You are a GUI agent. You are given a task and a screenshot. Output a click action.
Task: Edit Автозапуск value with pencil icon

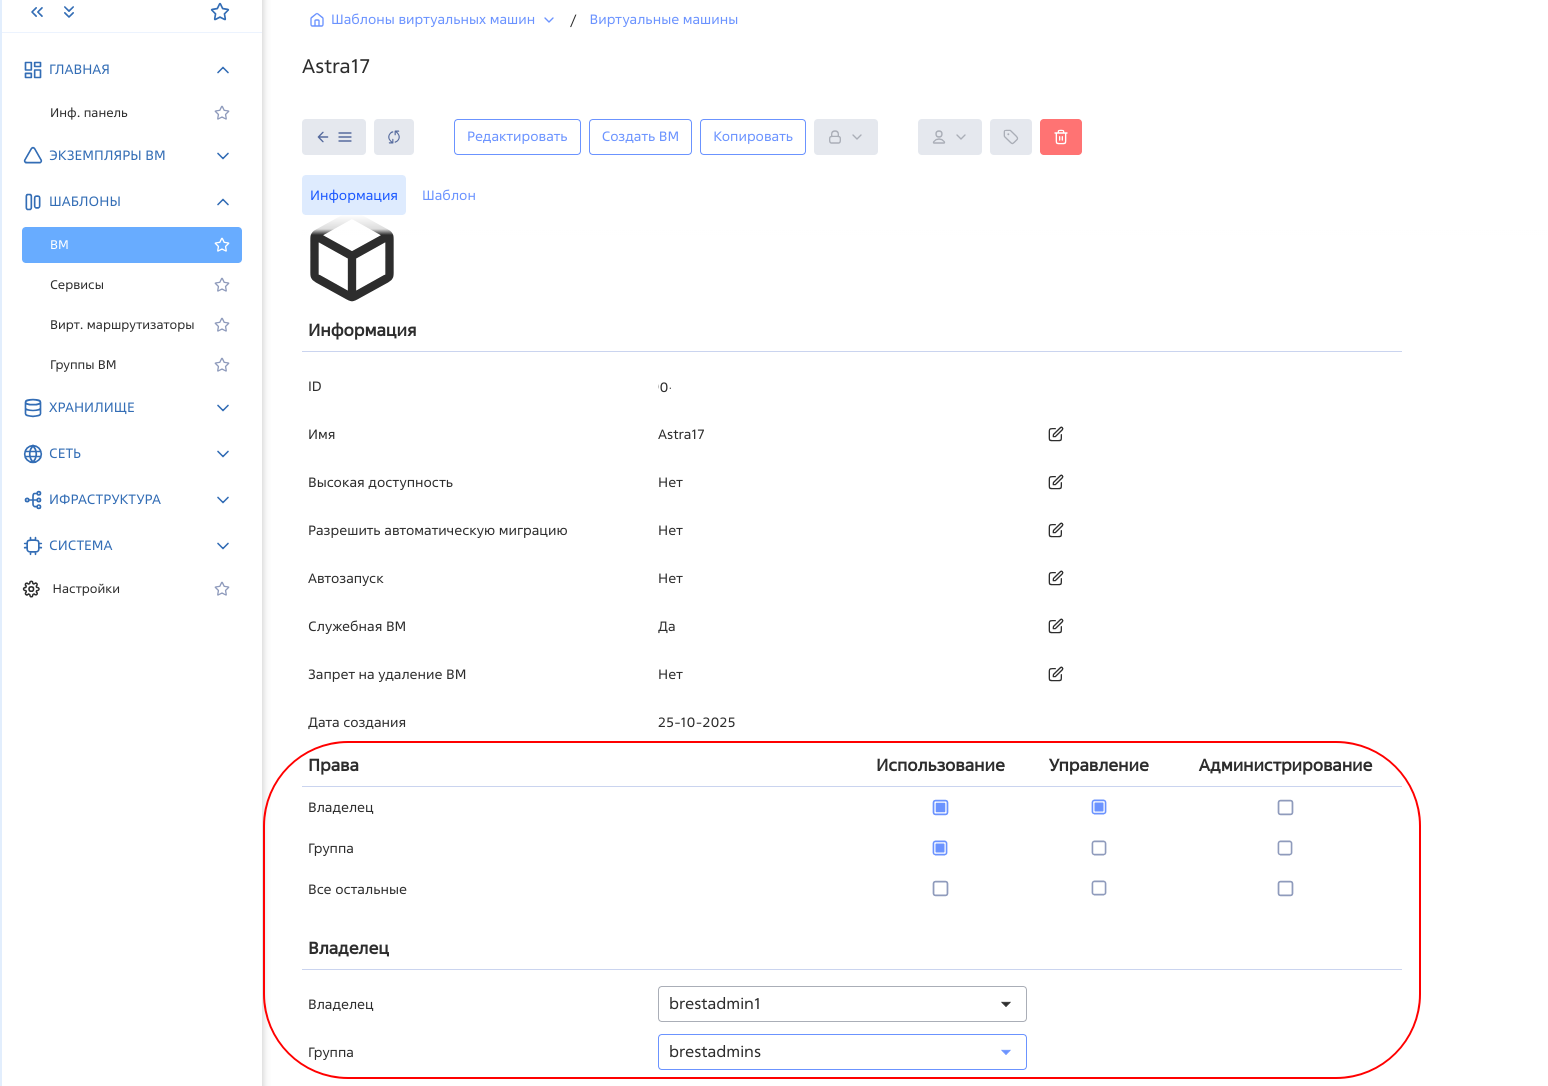(1055, 578)
